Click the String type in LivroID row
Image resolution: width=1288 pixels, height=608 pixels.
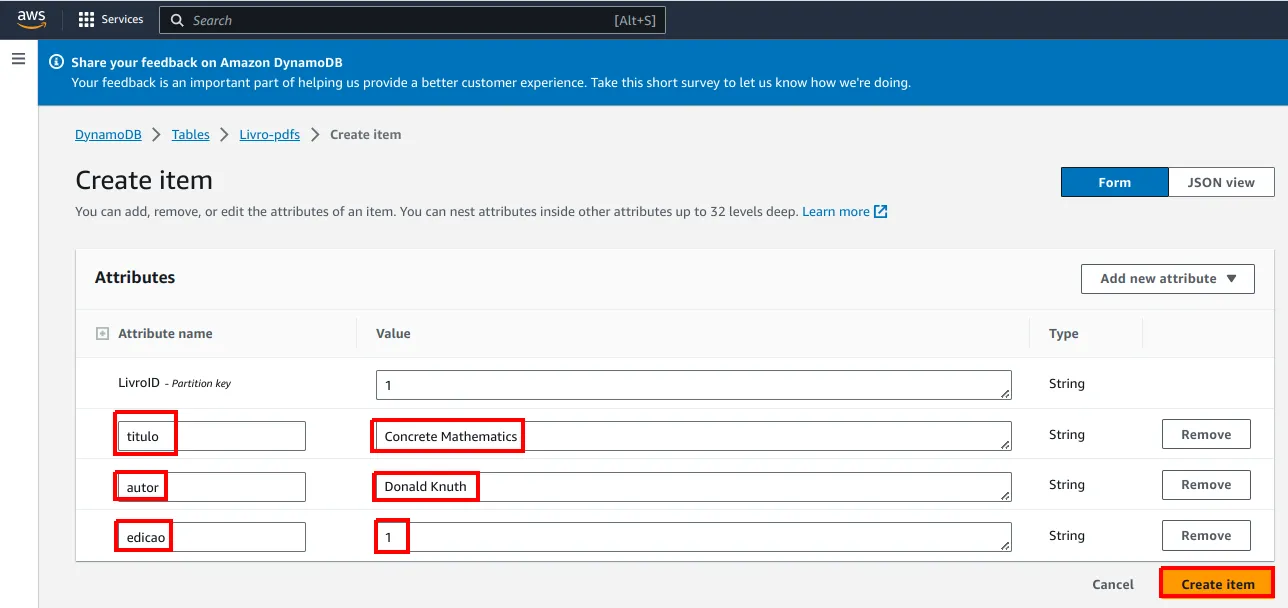coord(1067,384)
